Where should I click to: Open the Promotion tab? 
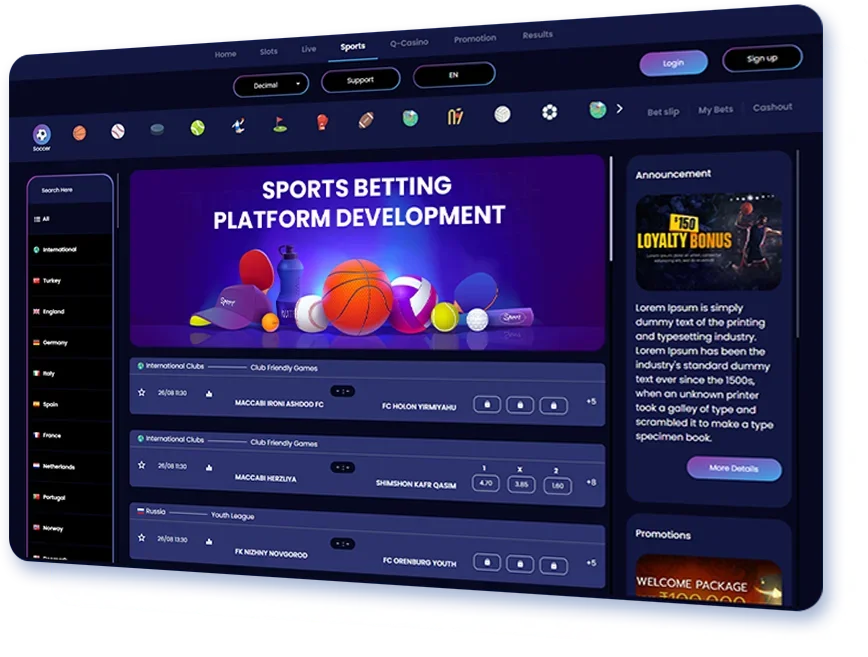(x=475, y=39)
